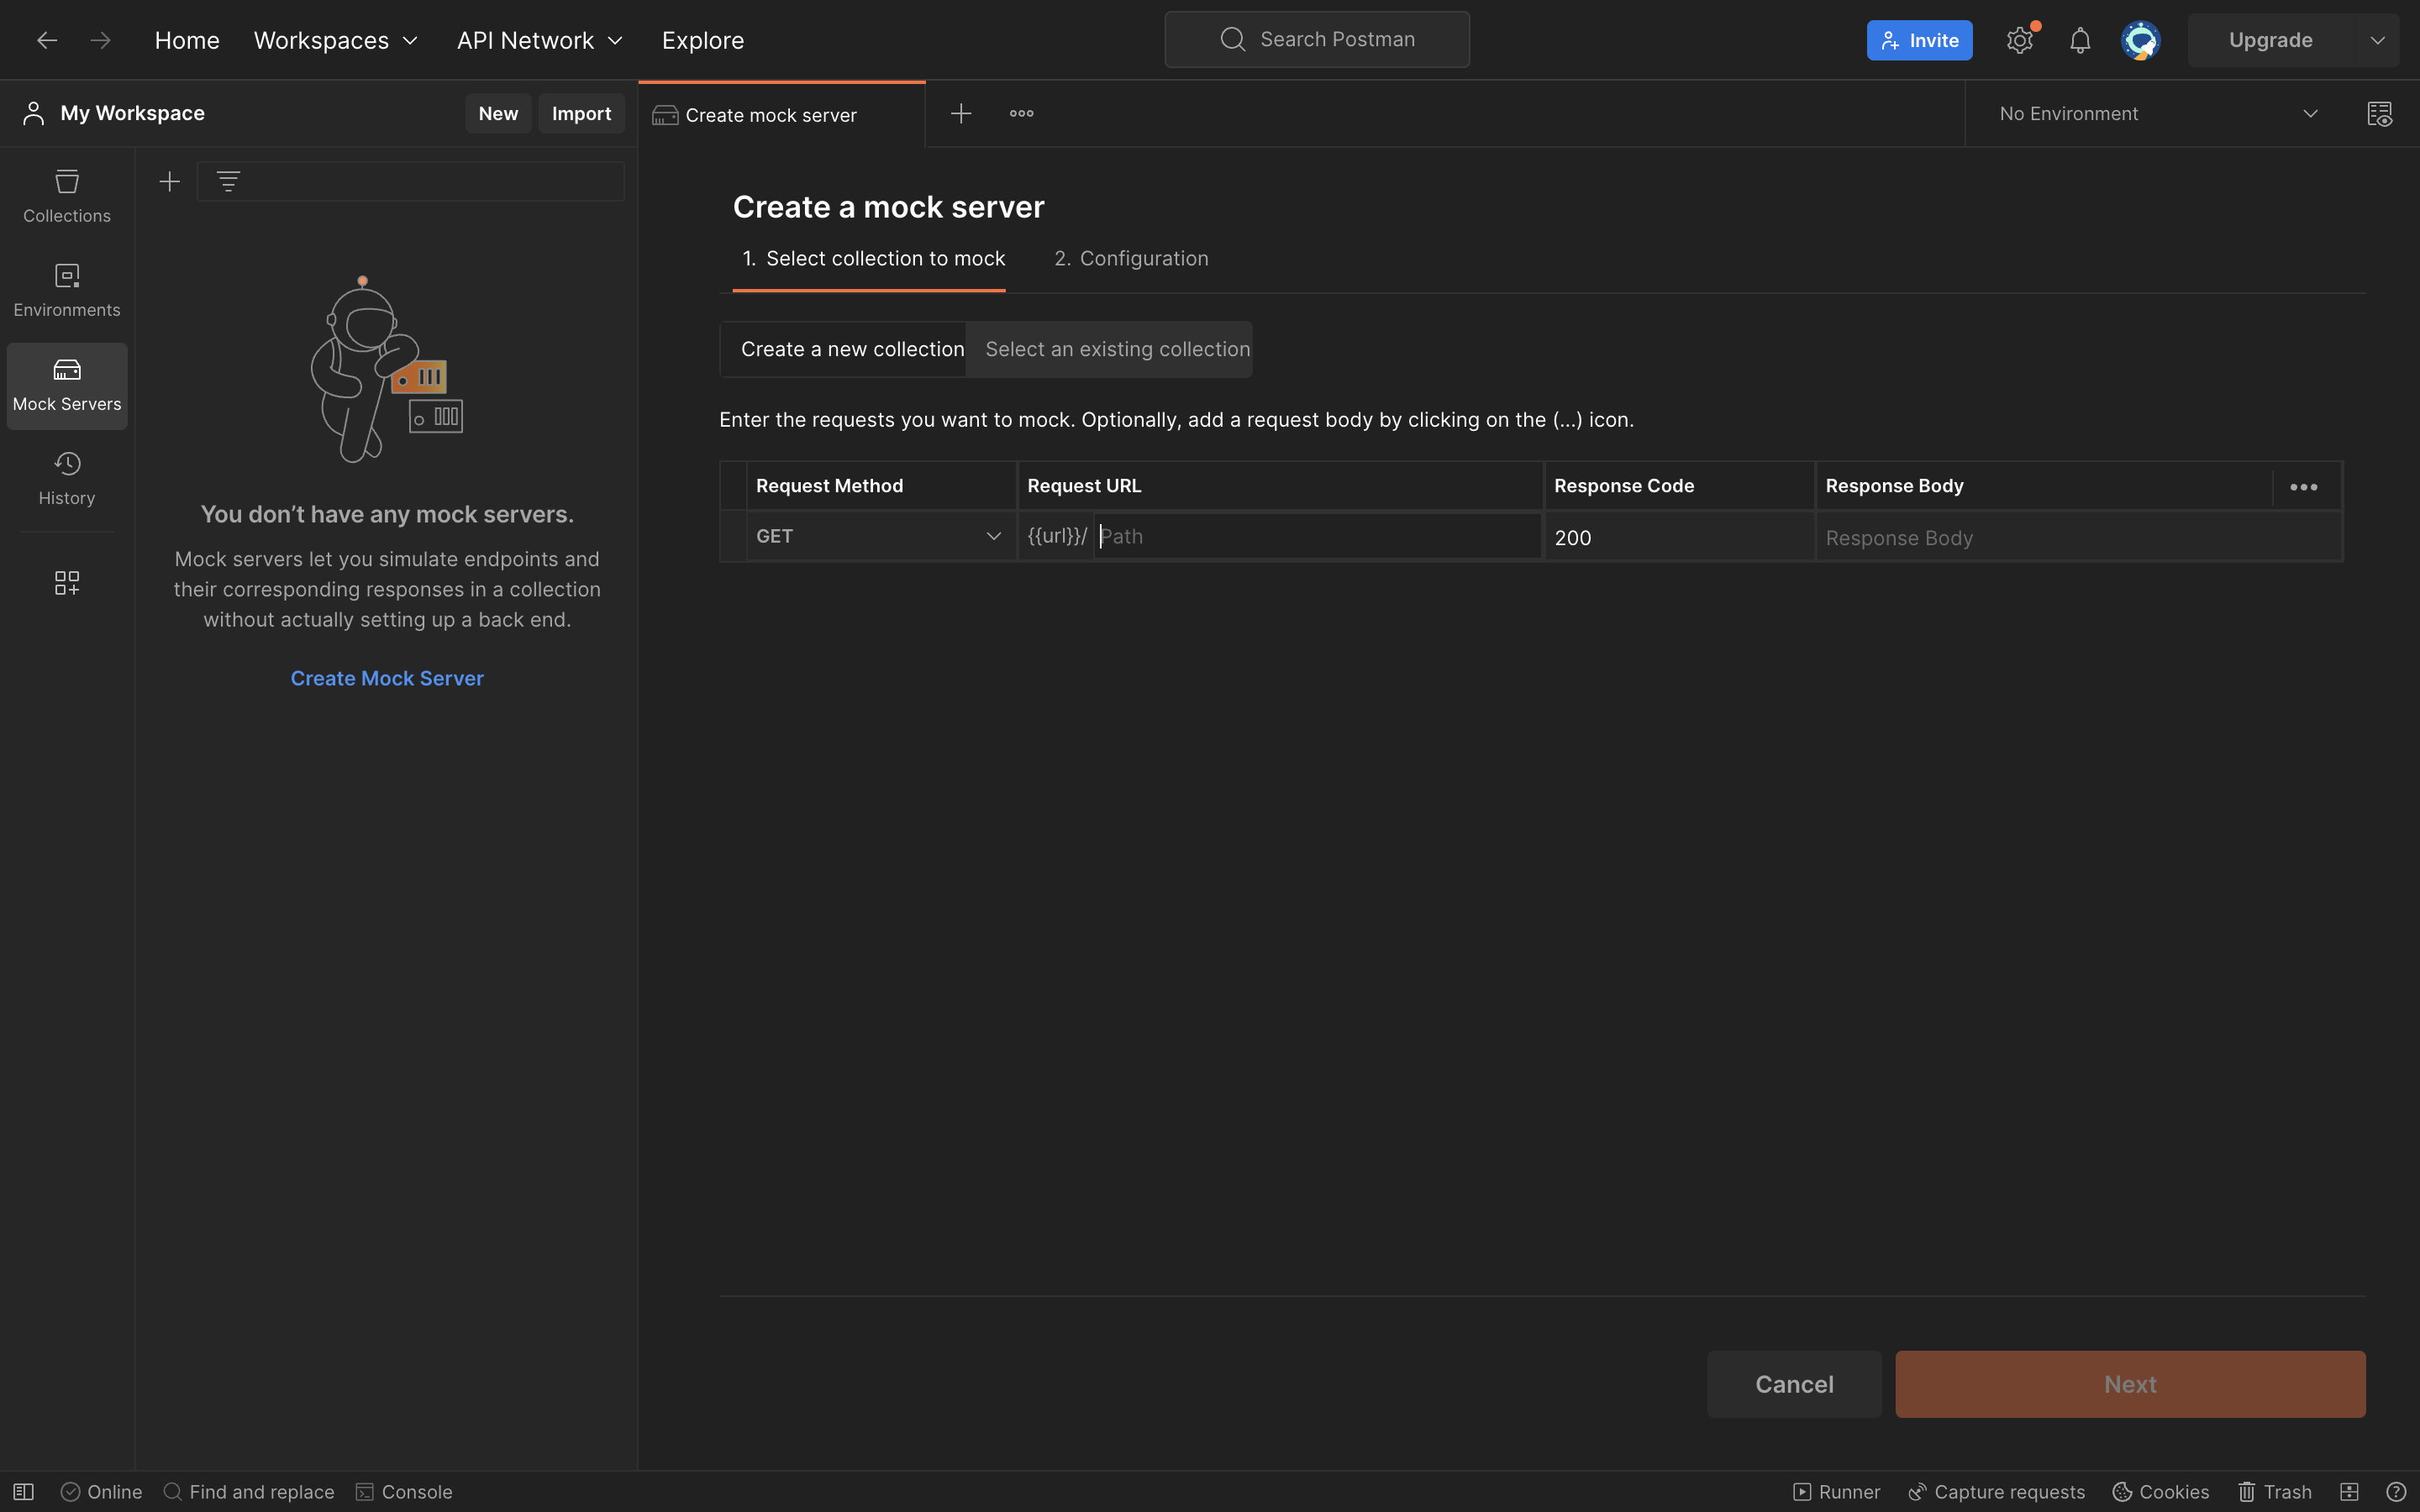Expand the Upgrade arrow dropdown
Screen dimensions: 2420x1512
pos(2377,40)
